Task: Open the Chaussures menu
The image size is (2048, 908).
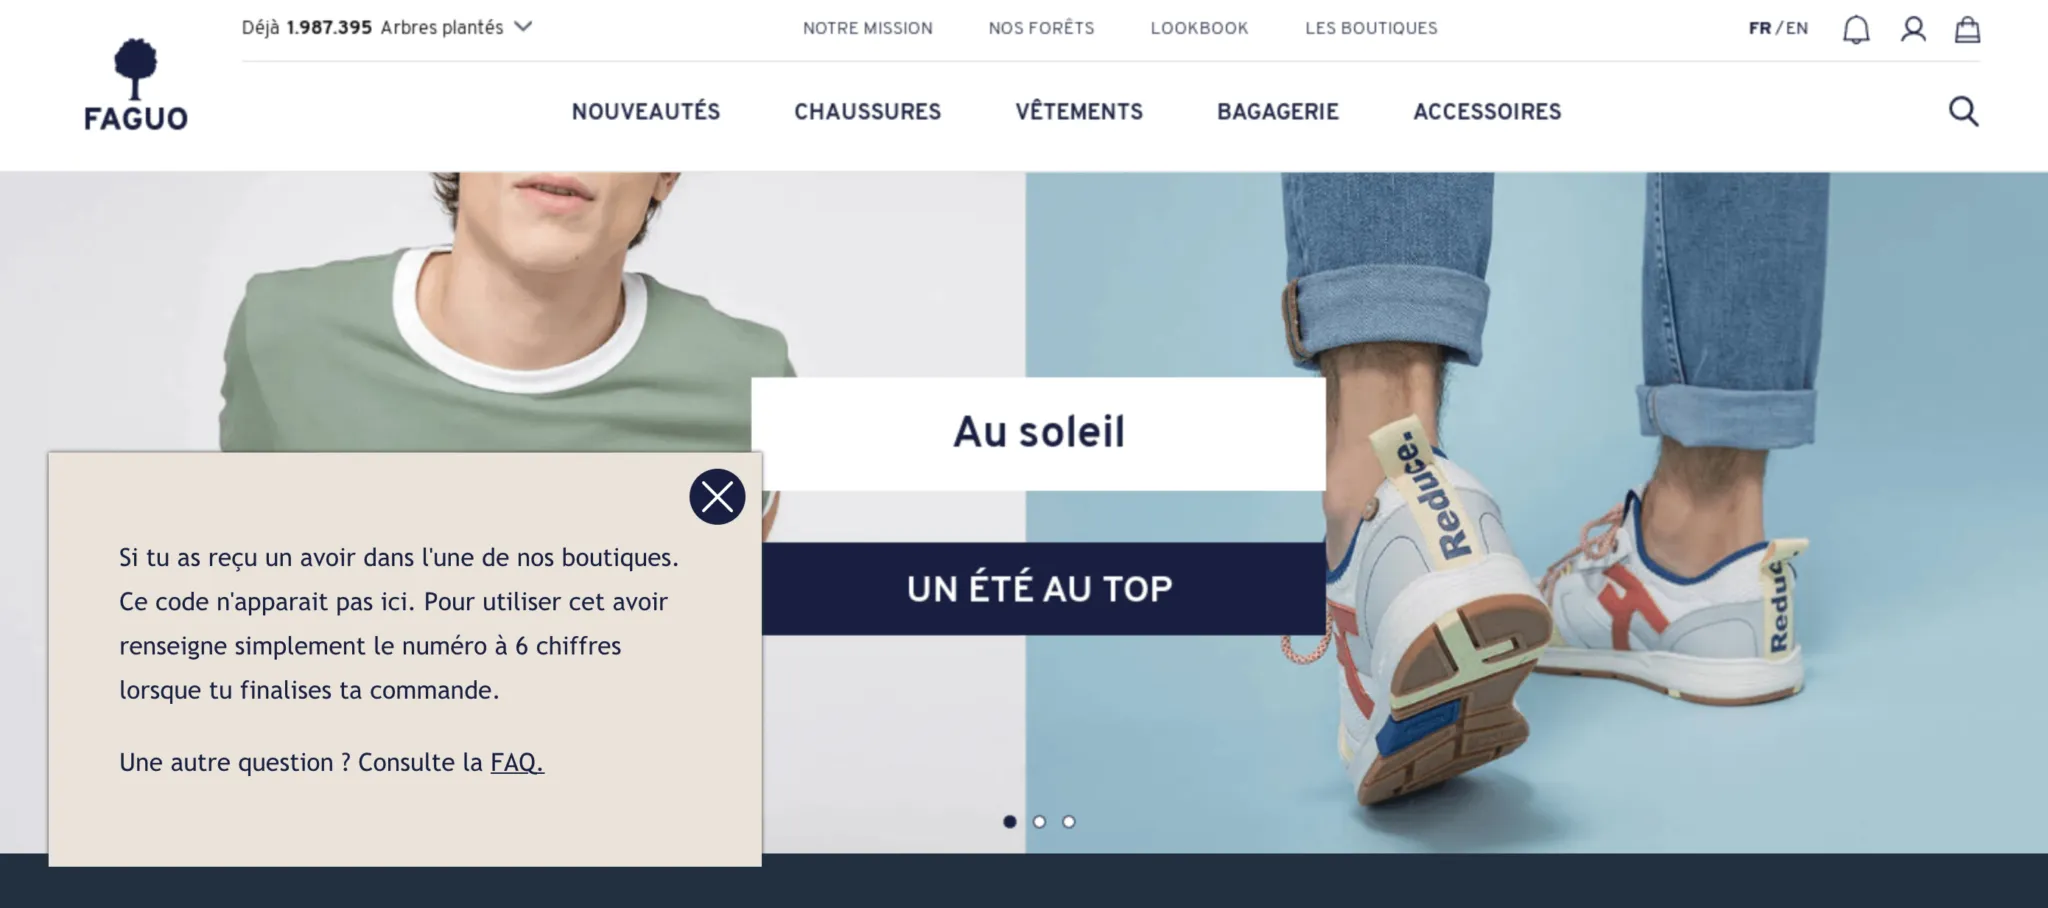Action: tap(868, 111)
